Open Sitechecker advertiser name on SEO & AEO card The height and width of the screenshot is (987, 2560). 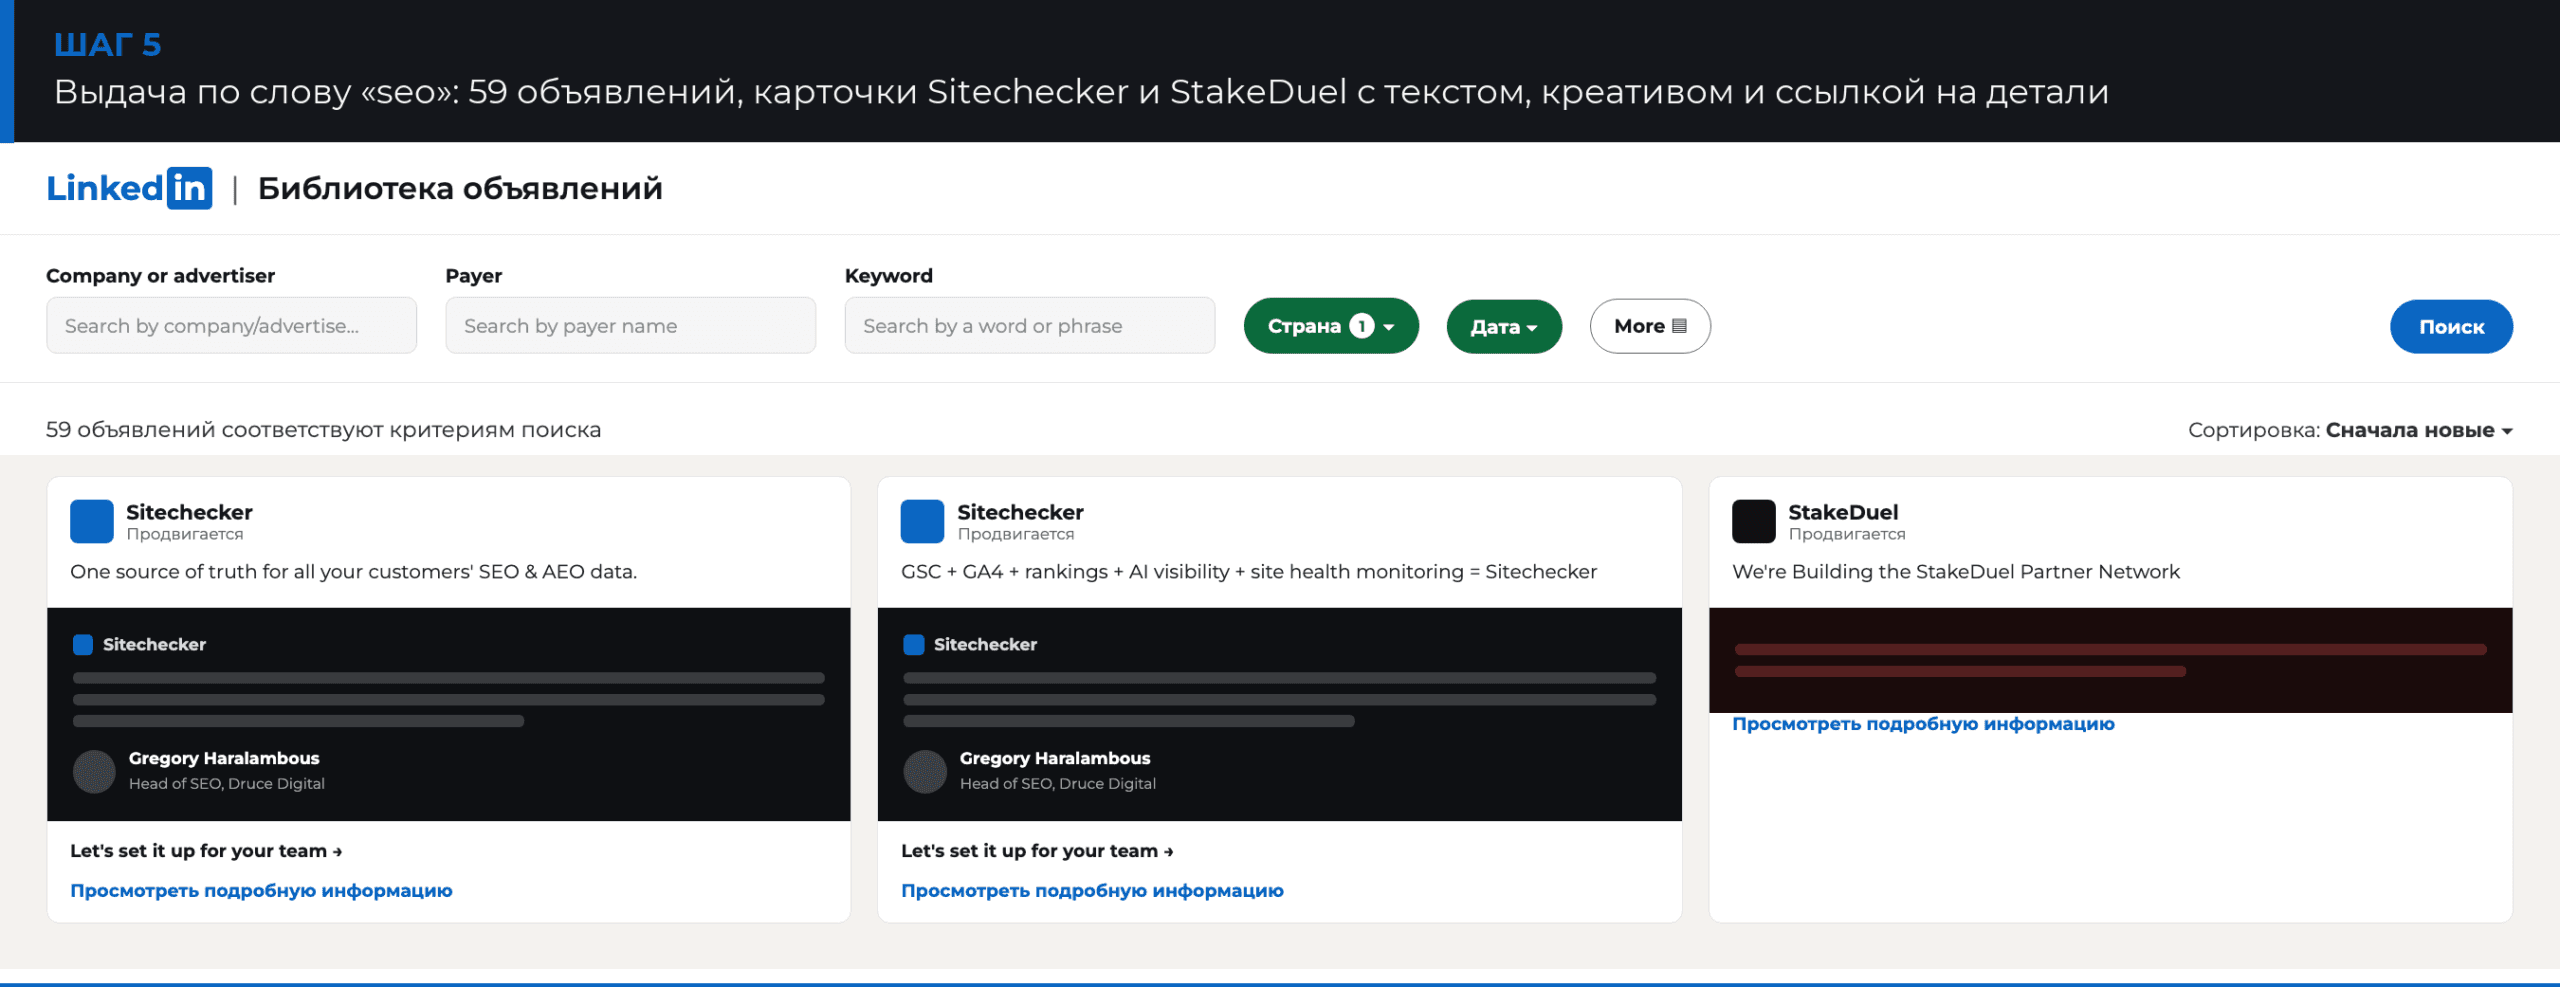coord(189,512)
